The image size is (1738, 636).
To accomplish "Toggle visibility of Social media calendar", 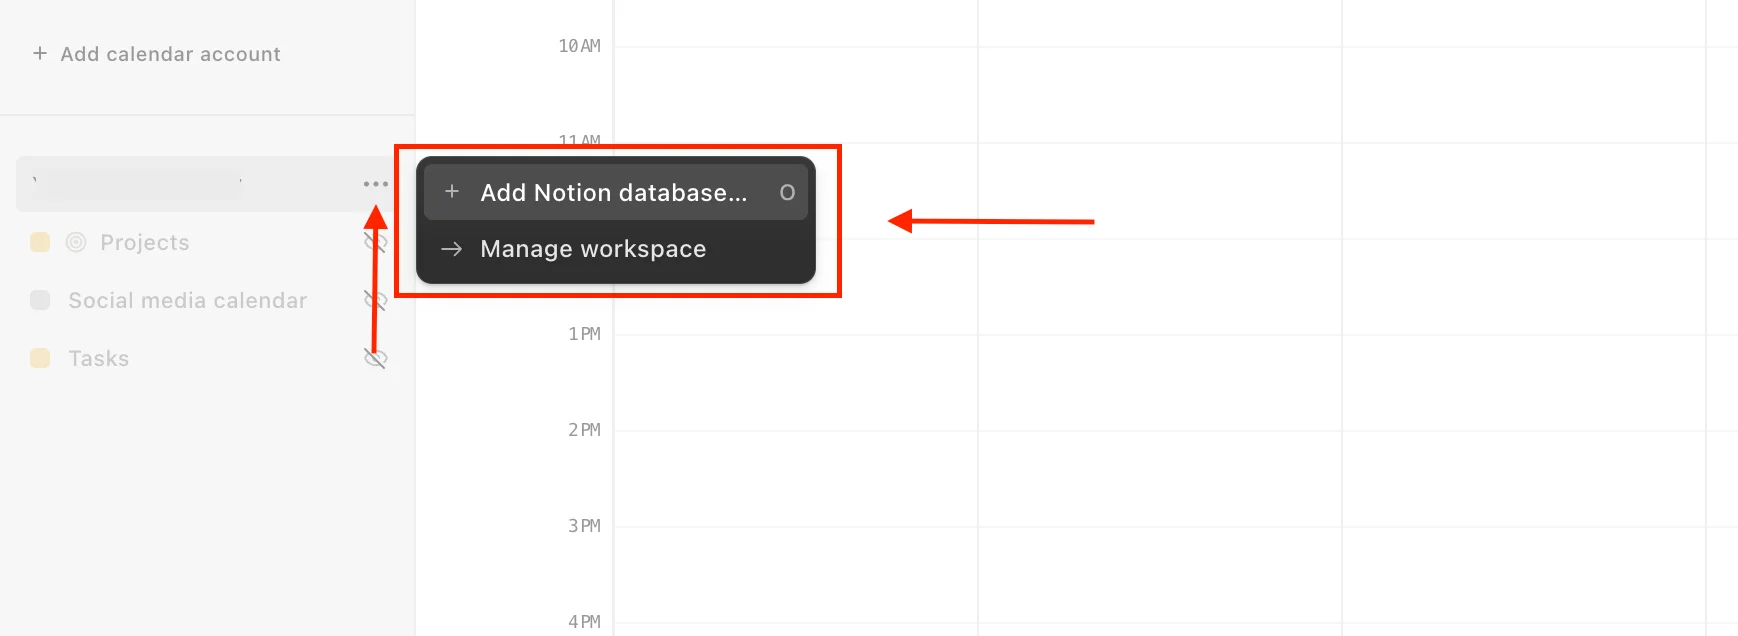I will coord(375,300).
